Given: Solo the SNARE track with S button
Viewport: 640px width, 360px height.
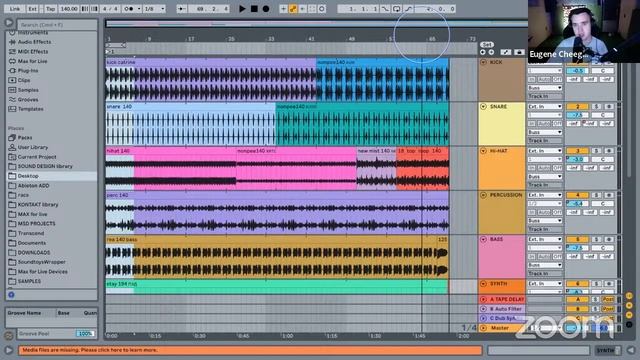Looking at the screenshot, I should coord(596,107).
